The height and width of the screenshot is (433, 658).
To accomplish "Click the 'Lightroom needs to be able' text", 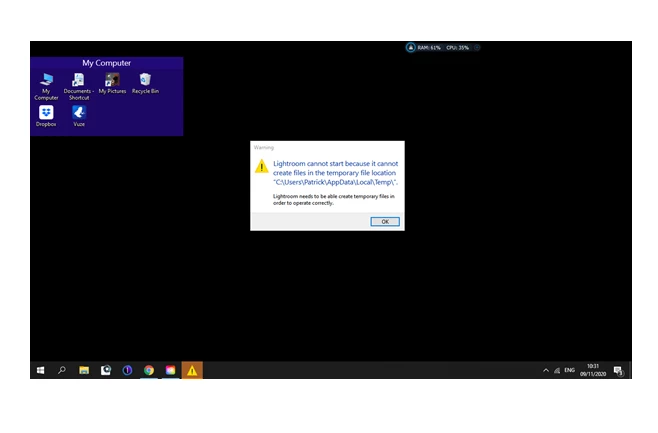I will 334,199.
